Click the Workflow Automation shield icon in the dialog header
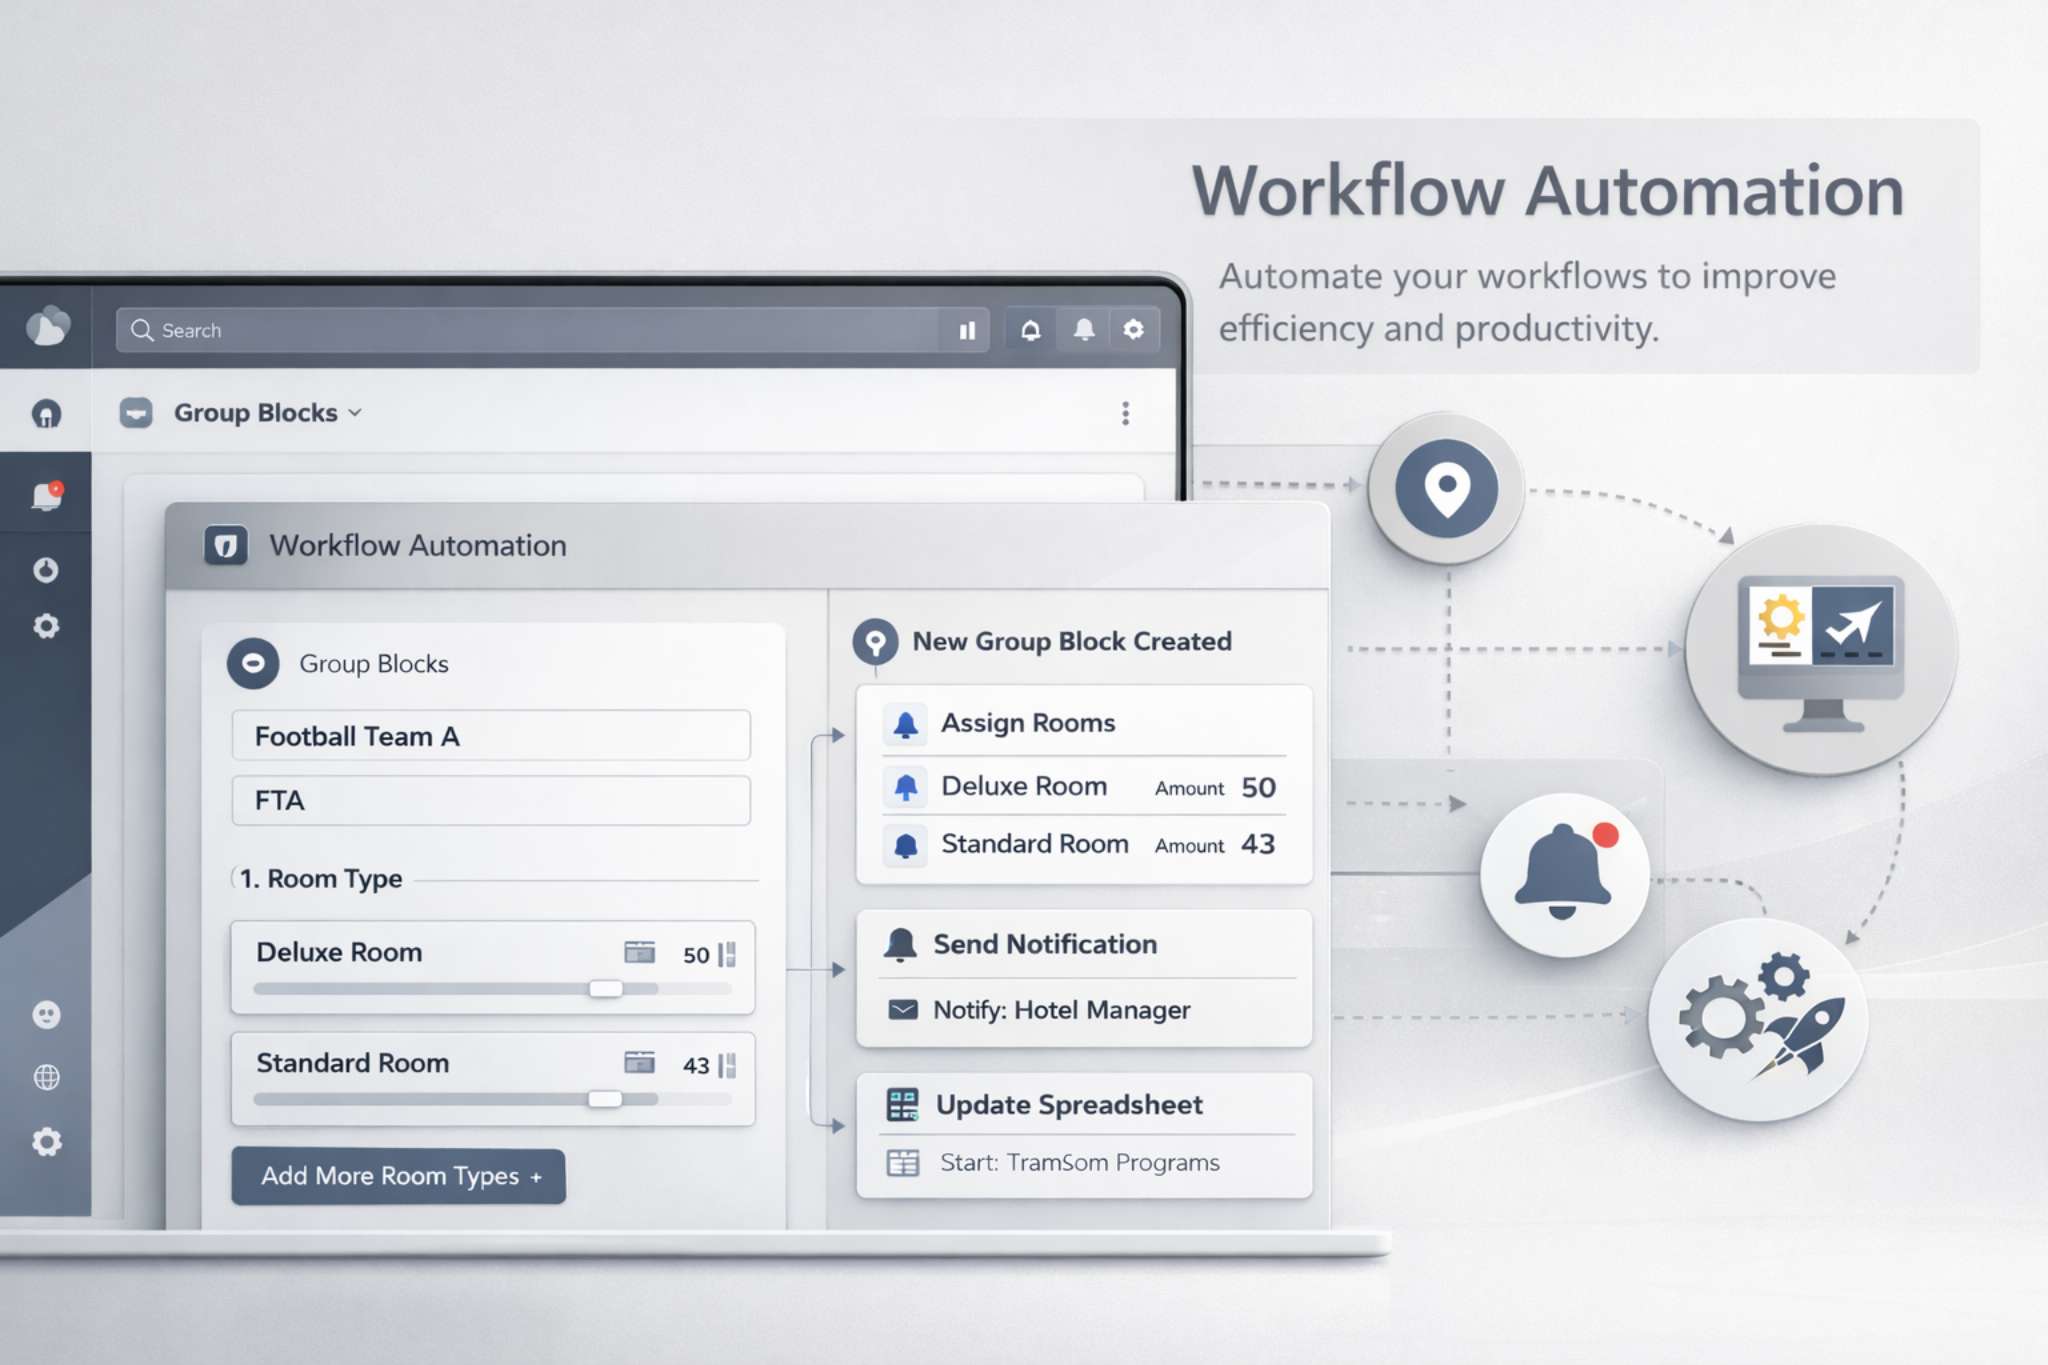This screenshot has height=1365, width=2048. 227,546
